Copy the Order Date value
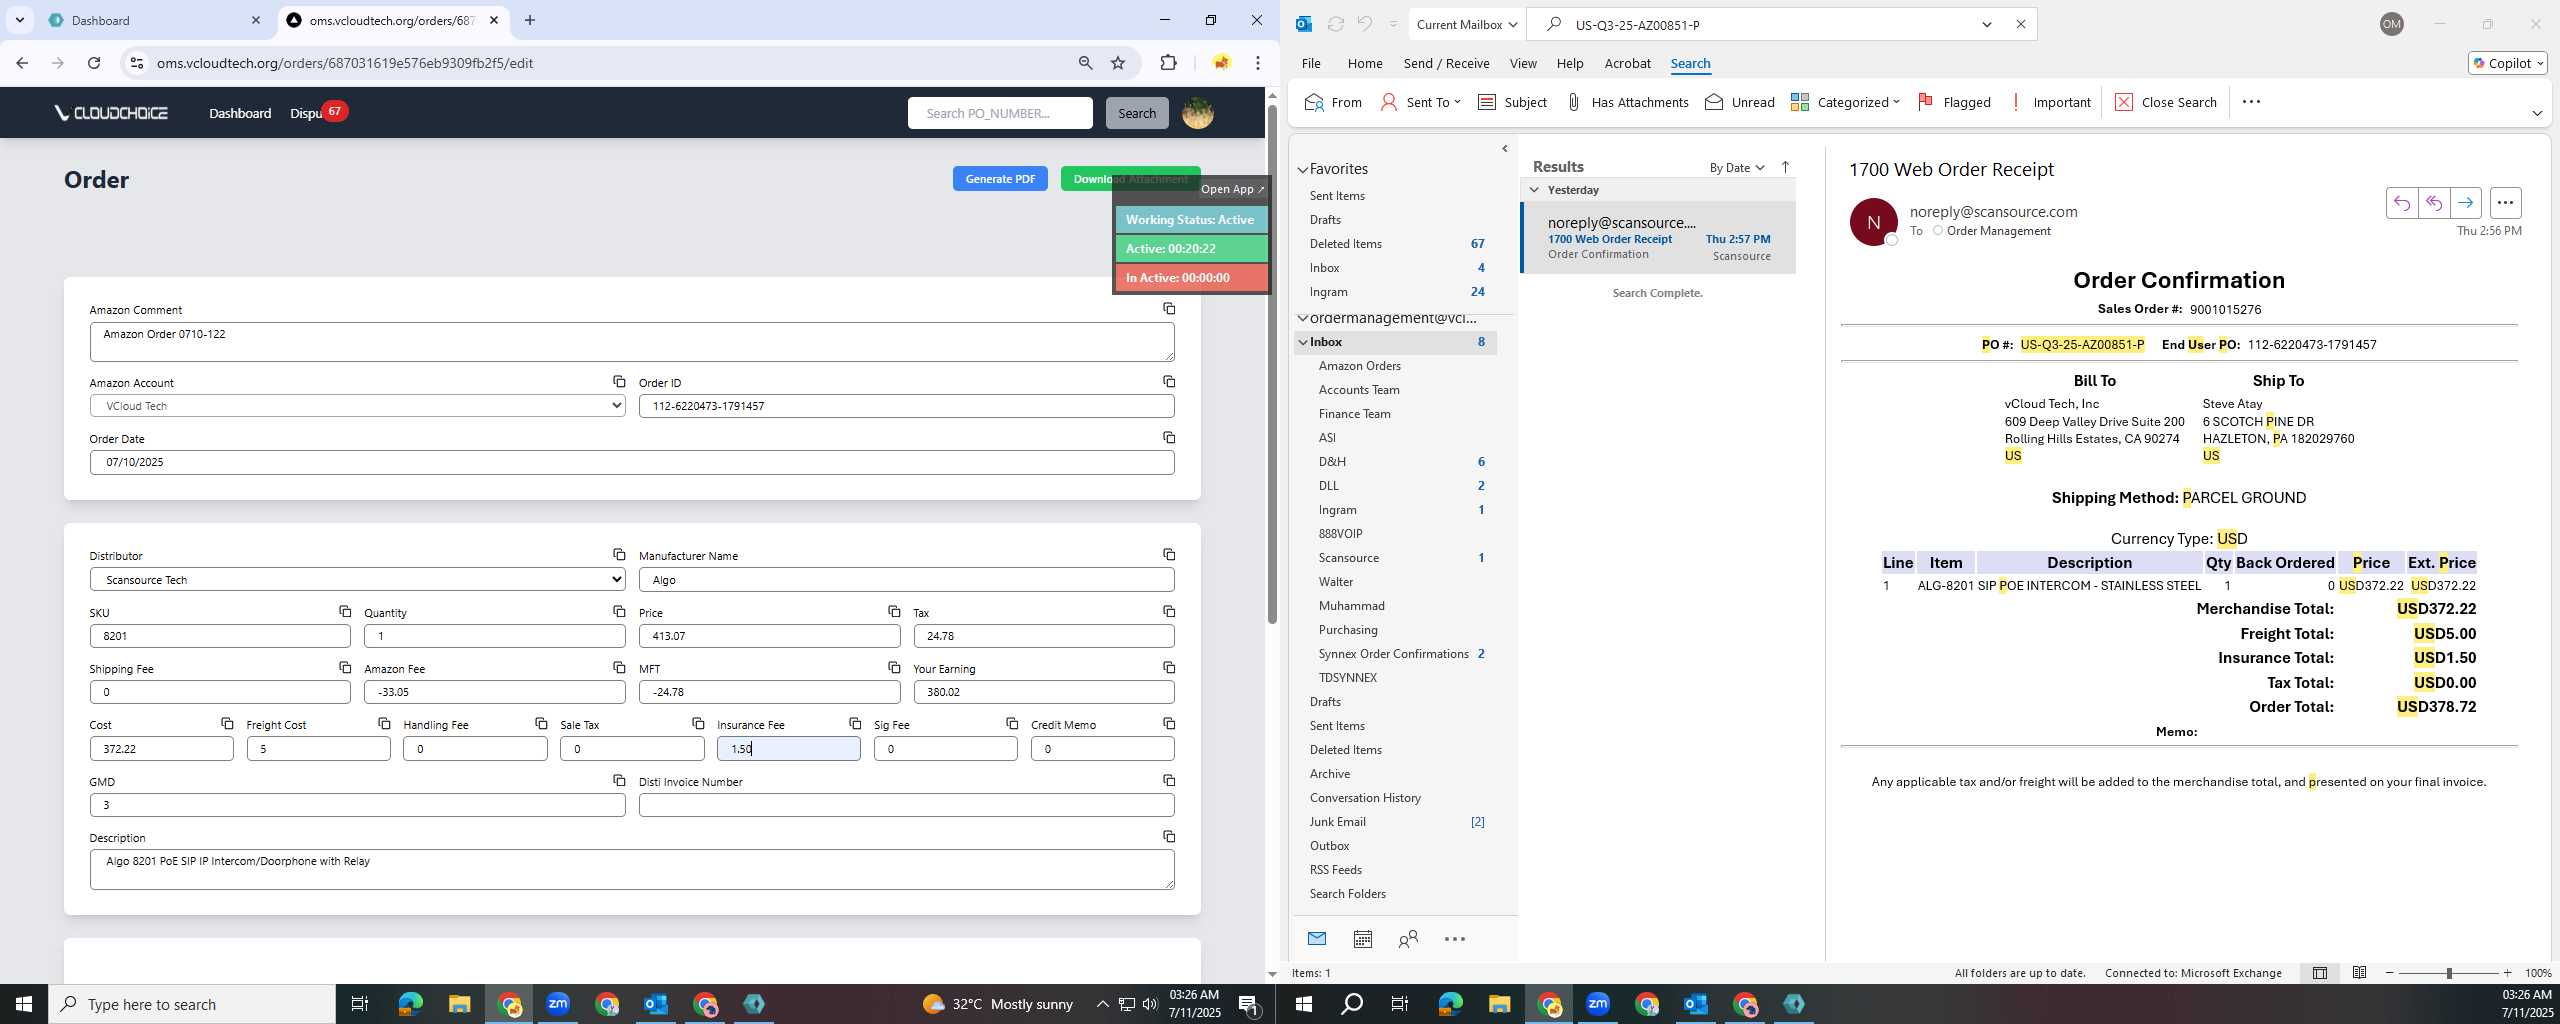The width and height of the screenshot is (2560, 1024). [1169, 437]
